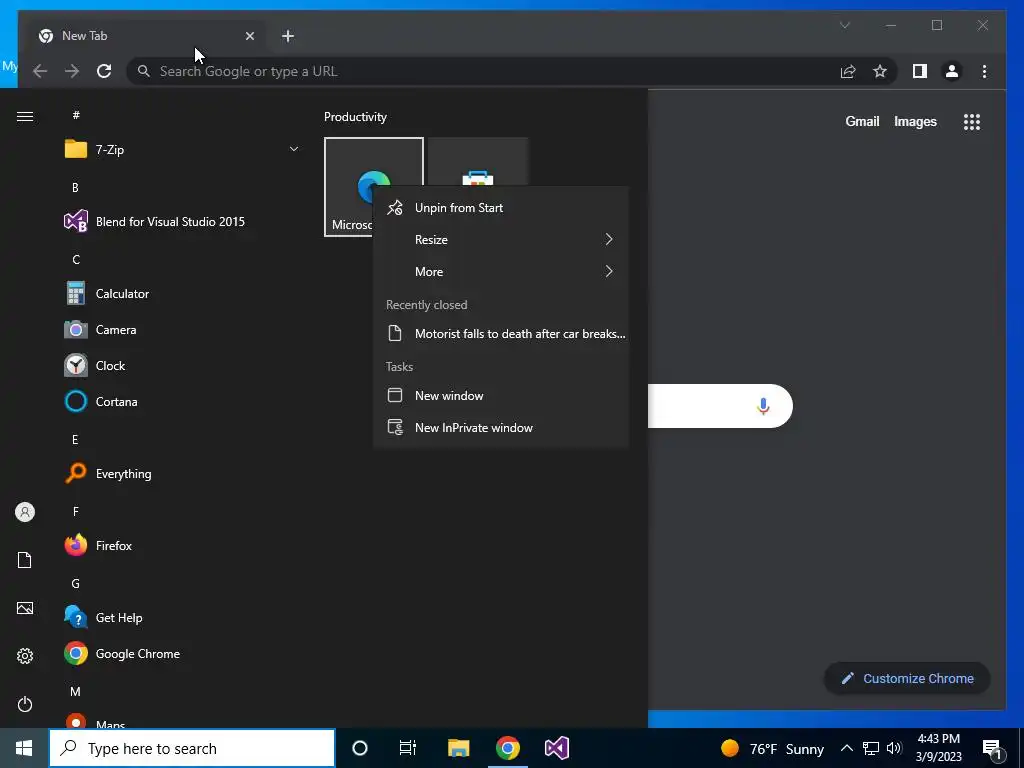The image size is (1024, 768).
Task: Open a new Chrome tab
Action: point(288,36)
